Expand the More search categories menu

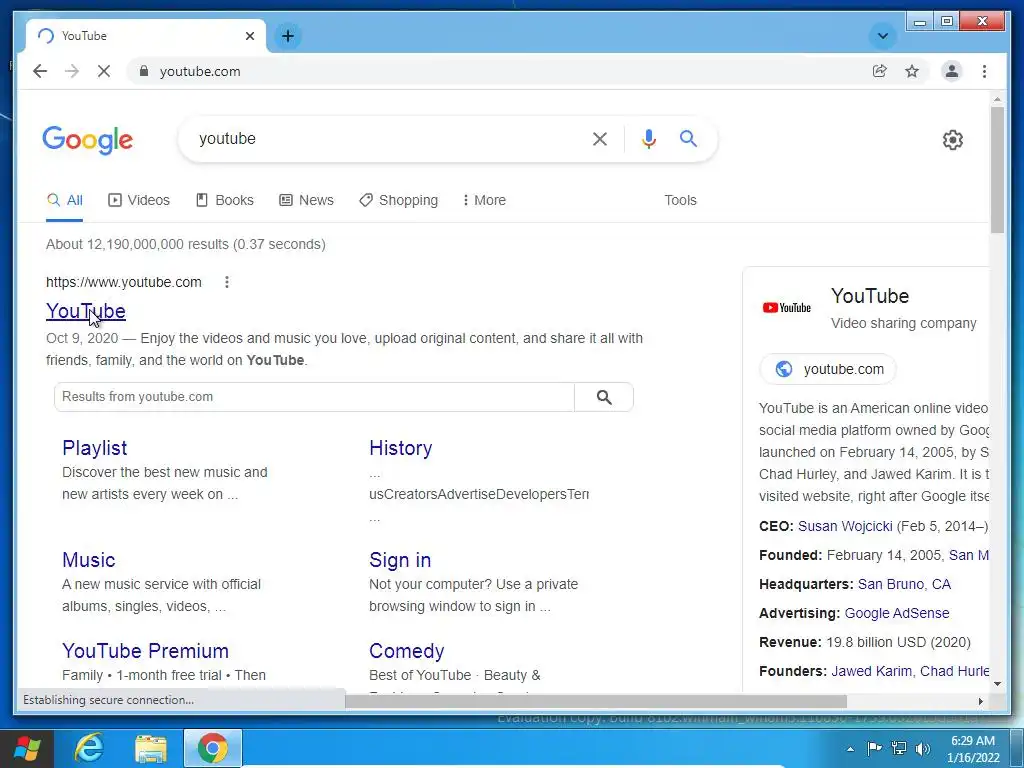pos(484,200)
